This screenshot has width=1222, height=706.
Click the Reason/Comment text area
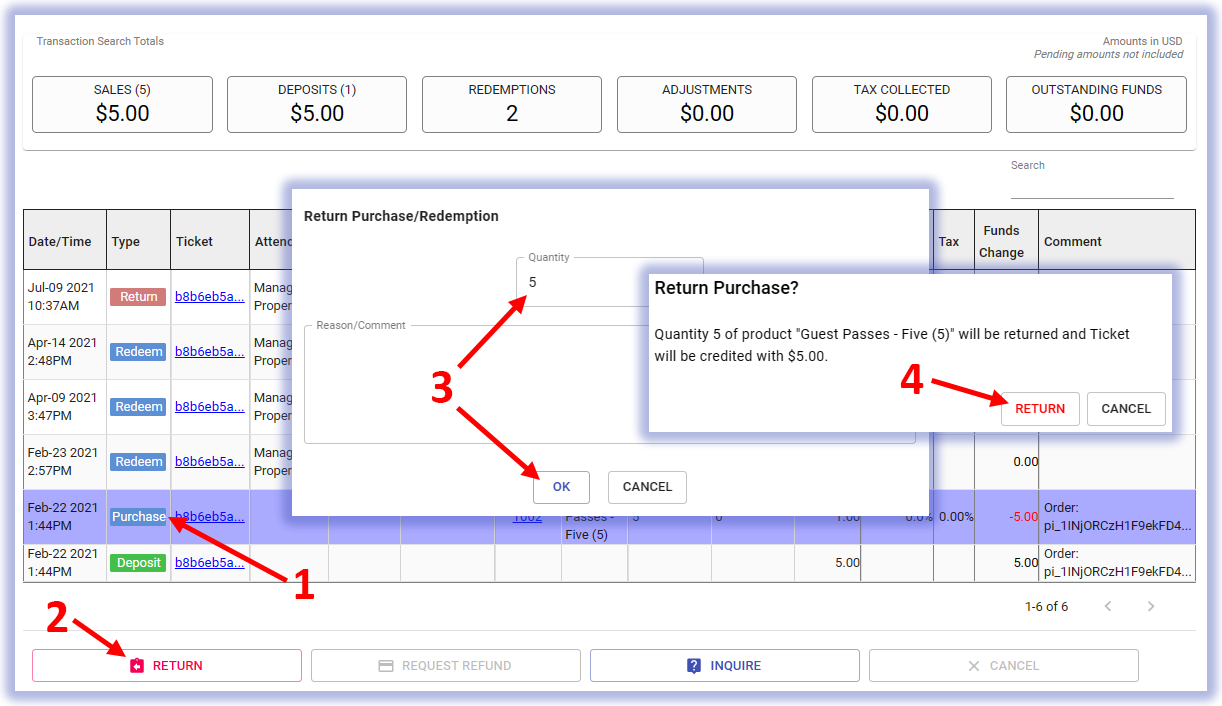pyautogui.click(x=610, y=383)
